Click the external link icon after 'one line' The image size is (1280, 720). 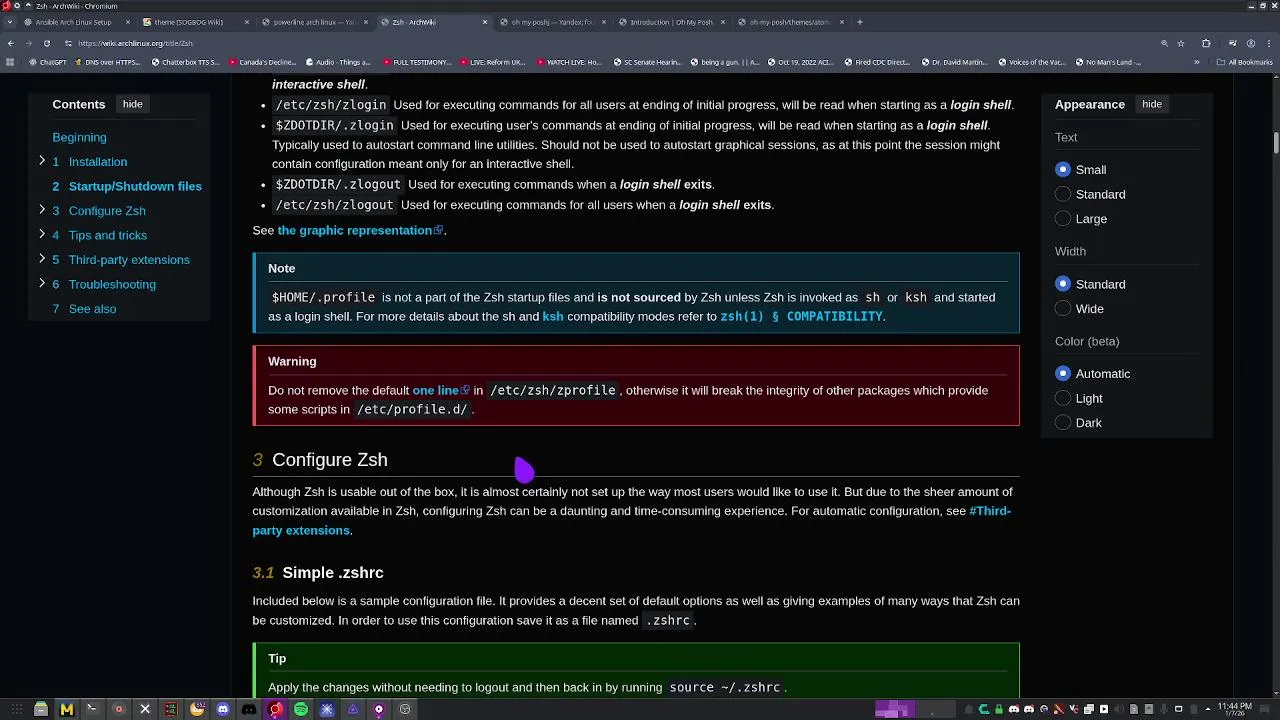coord(465,391)
